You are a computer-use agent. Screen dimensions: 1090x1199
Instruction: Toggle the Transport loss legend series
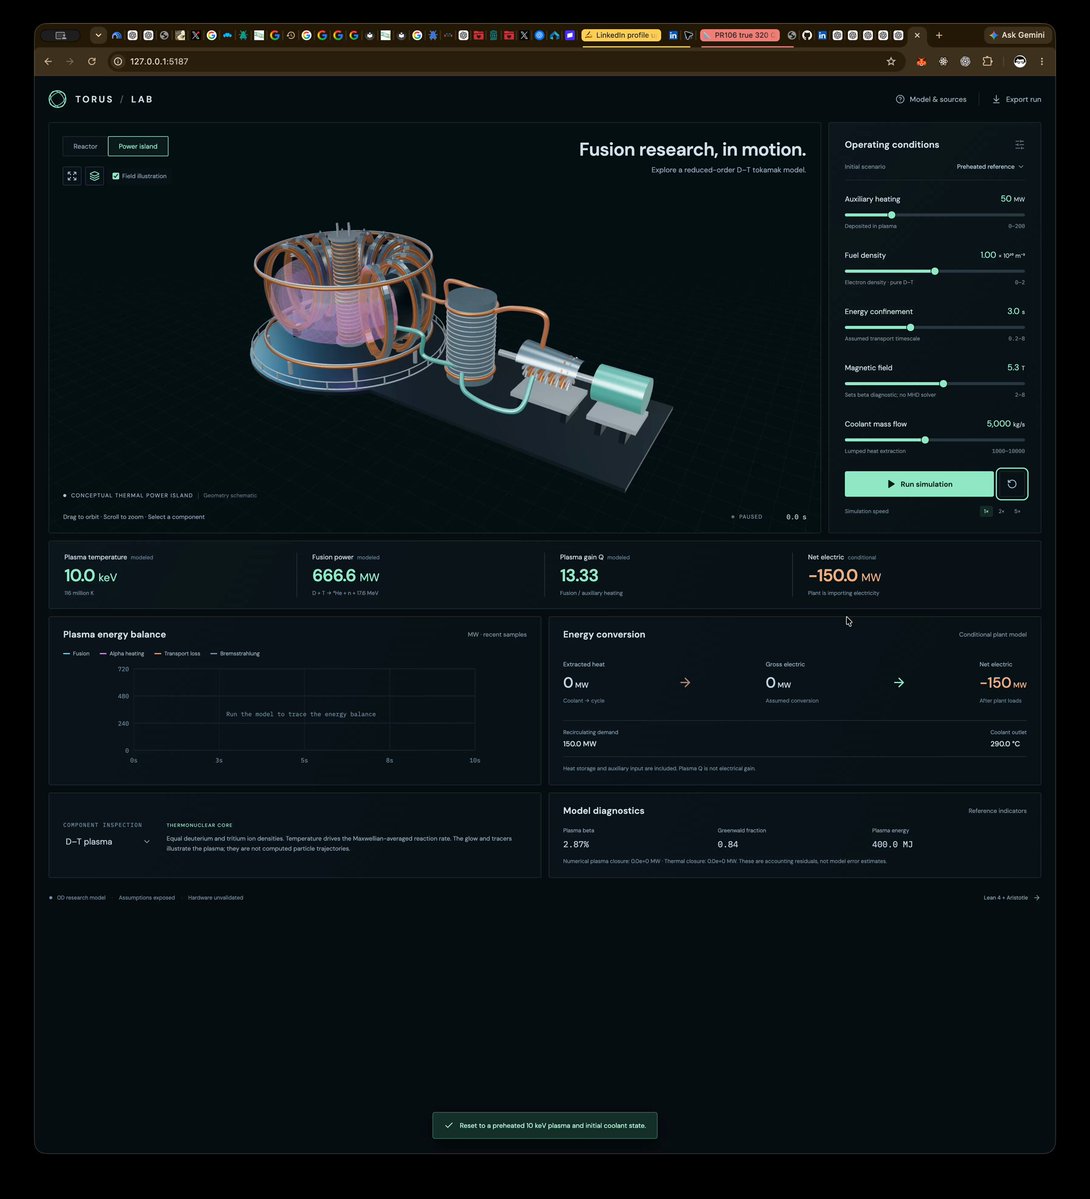pyautogui.click(x=177, y=654)
